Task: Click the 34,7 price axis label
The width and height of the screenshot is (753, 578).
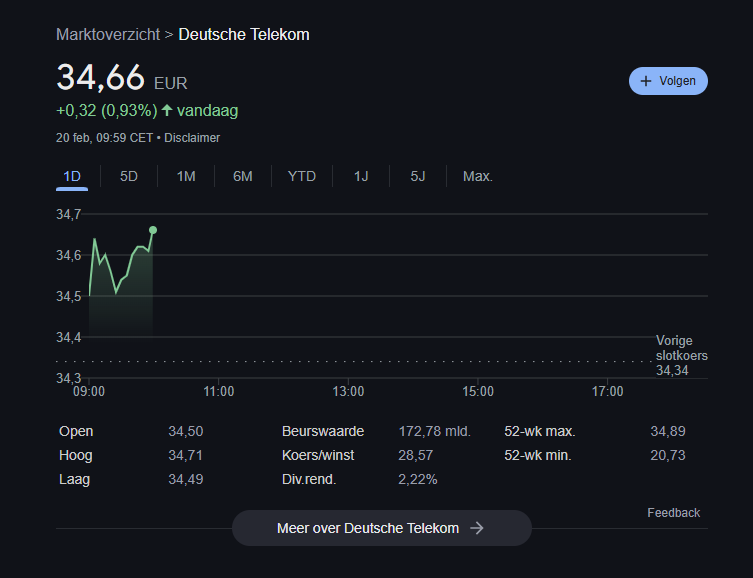Action: (69, 215)
